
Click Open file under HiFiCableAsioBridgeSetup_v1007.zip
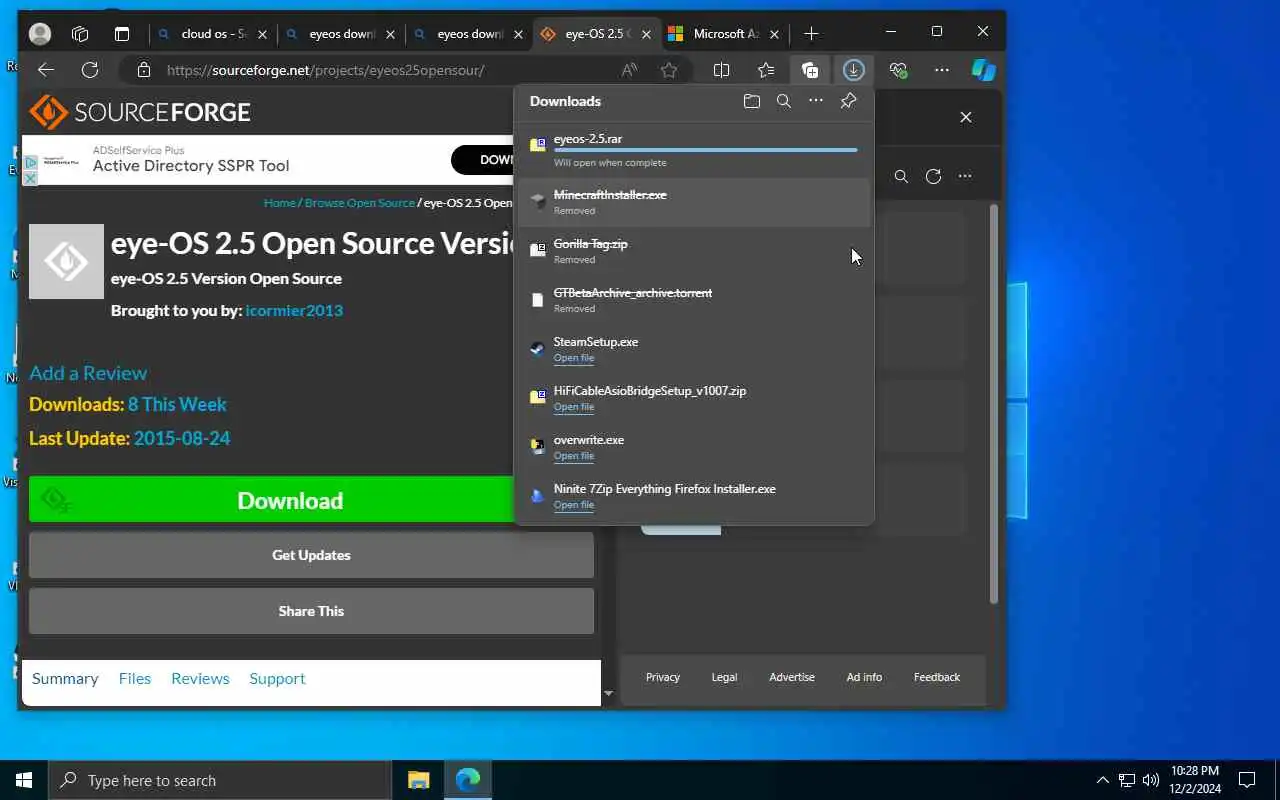coord(574,407)
